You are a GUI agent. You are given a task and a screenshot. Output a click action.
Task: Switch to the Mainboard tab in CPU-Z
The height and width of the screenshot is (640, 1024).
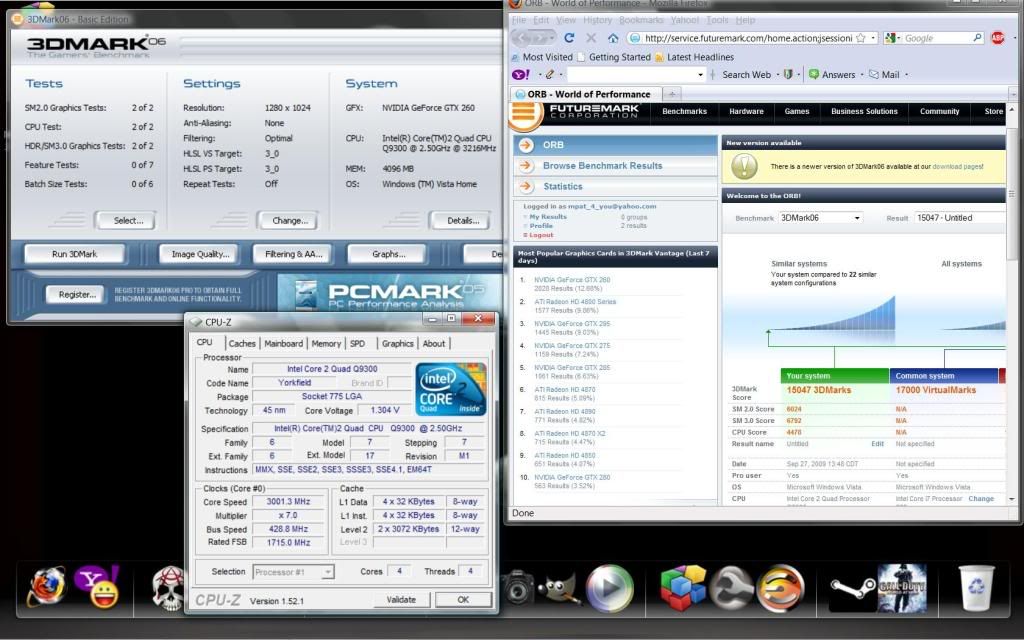click(x=283, y=343)
